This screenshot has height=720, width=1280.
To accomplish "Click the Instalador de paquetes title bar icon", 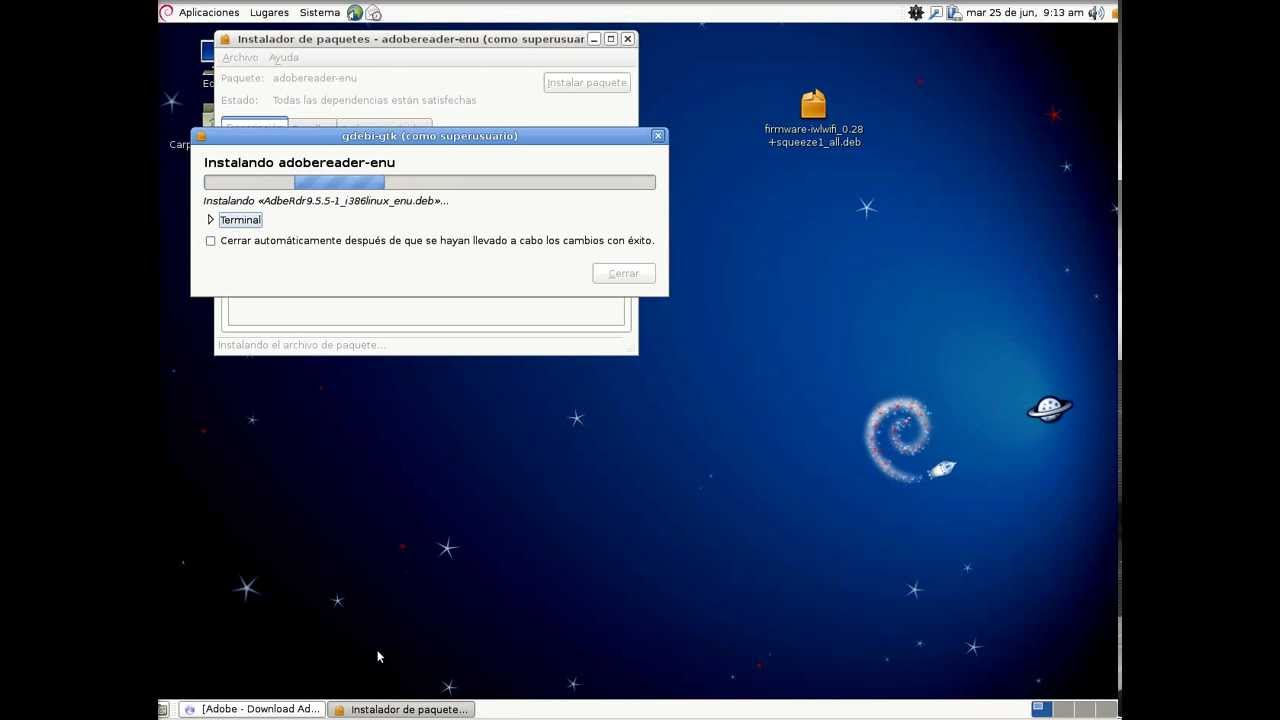I will click(x=225, y=39).
